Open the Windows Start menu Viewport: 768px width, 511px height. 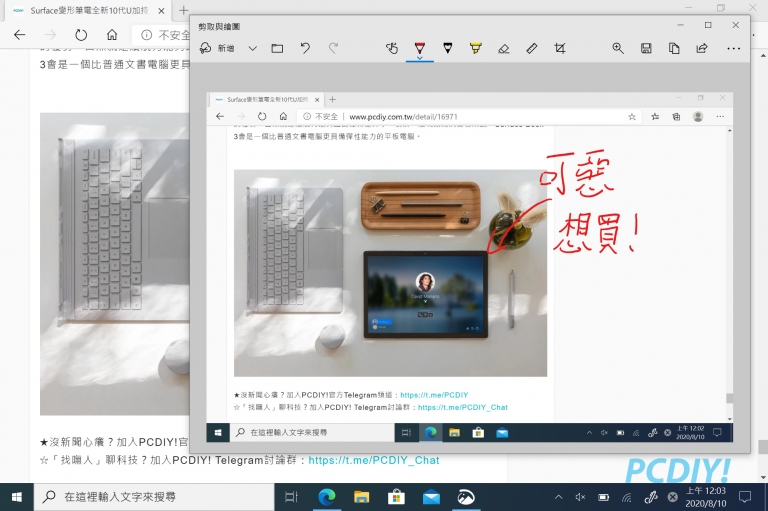[16, 497]
